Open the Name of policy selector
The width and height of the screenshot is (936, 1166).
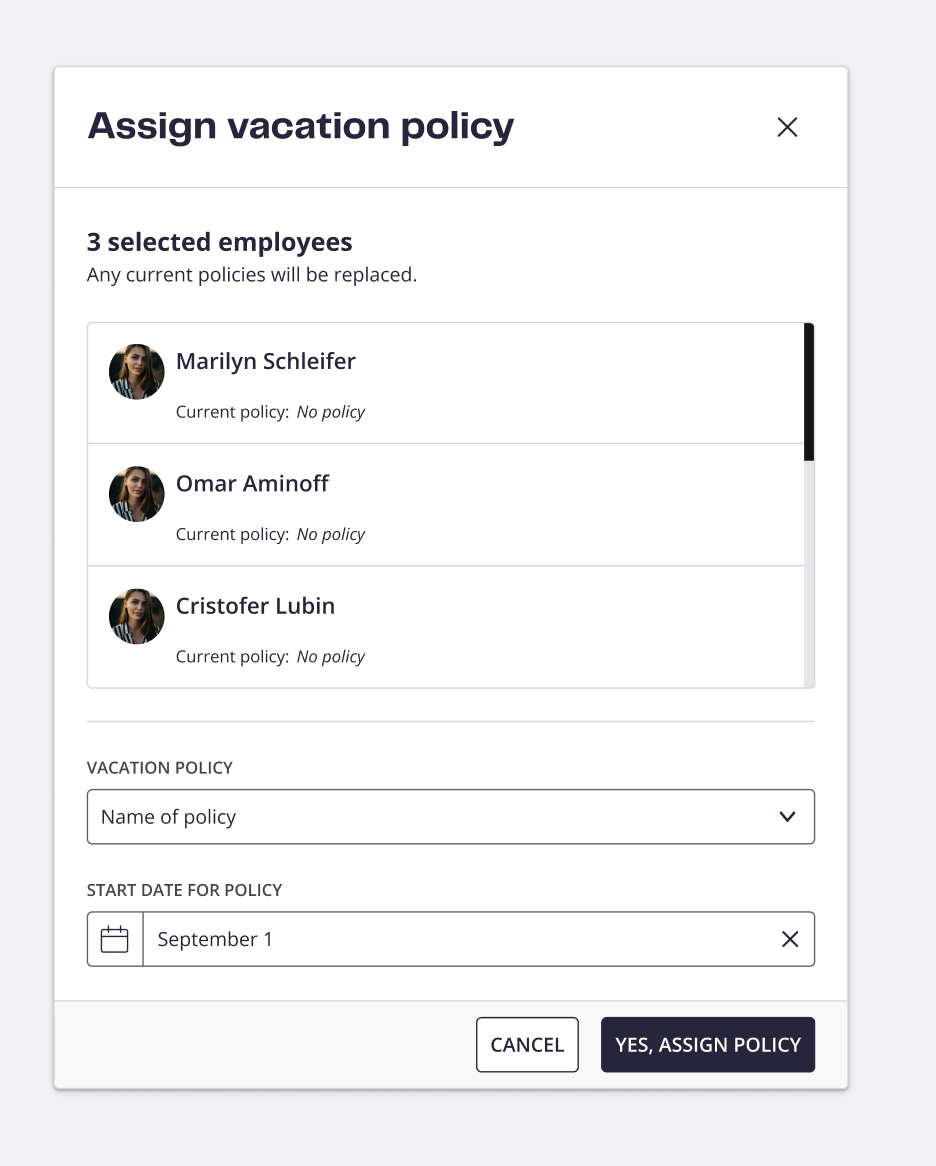(451, 816)
